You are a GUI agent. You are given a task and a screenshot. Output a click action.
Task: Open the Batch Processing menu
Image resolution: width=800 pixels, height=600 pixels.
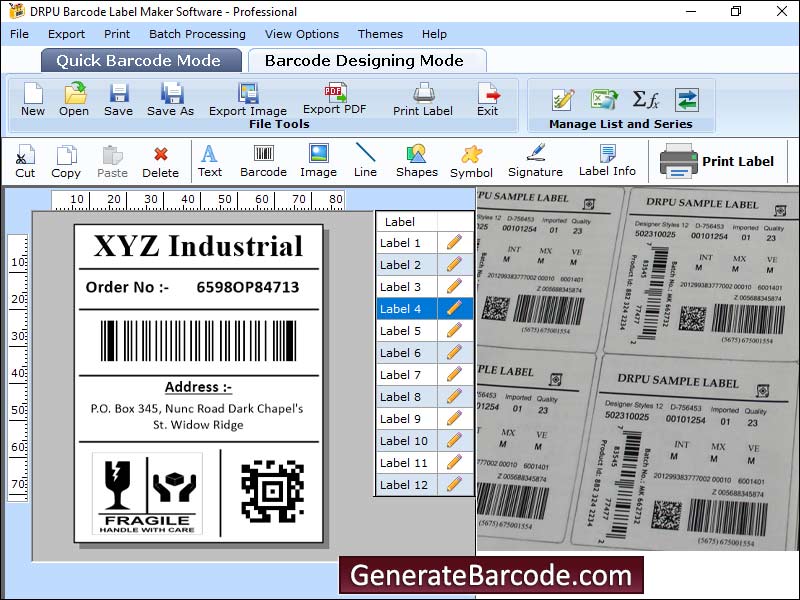tap(197, 34)
